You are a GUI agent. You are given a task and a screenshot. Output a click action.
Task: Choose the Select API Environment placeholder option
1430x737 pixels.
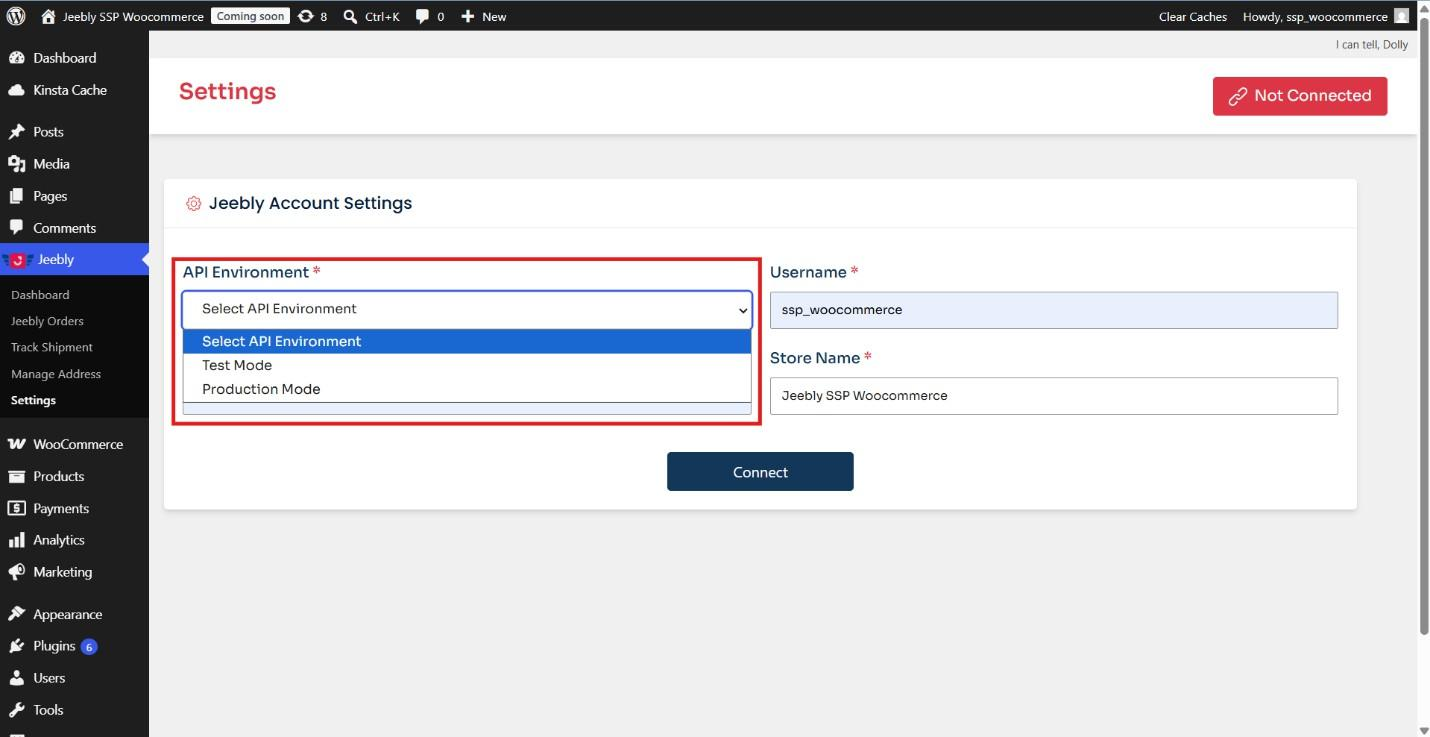[x=466, y=341]
